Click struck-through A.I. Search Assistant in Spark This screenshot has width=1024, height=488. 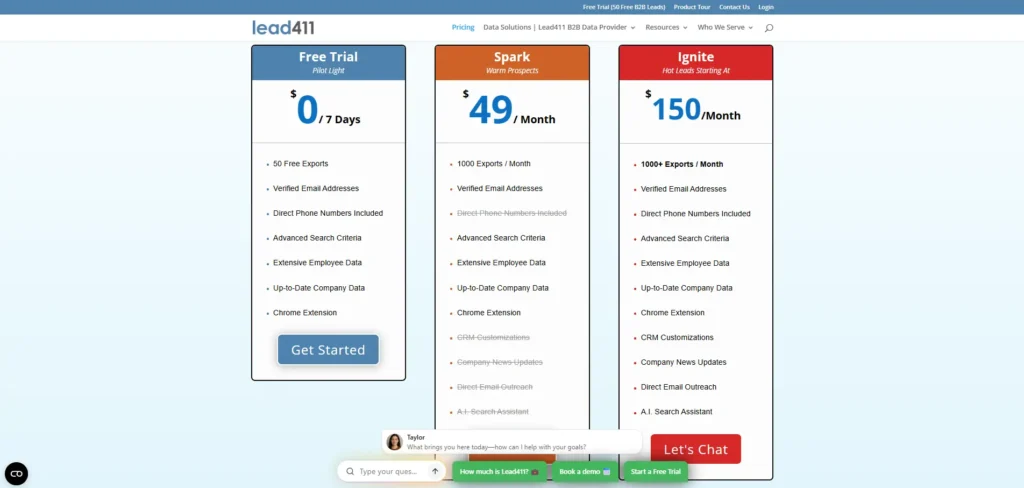click(x=493, y=412)
